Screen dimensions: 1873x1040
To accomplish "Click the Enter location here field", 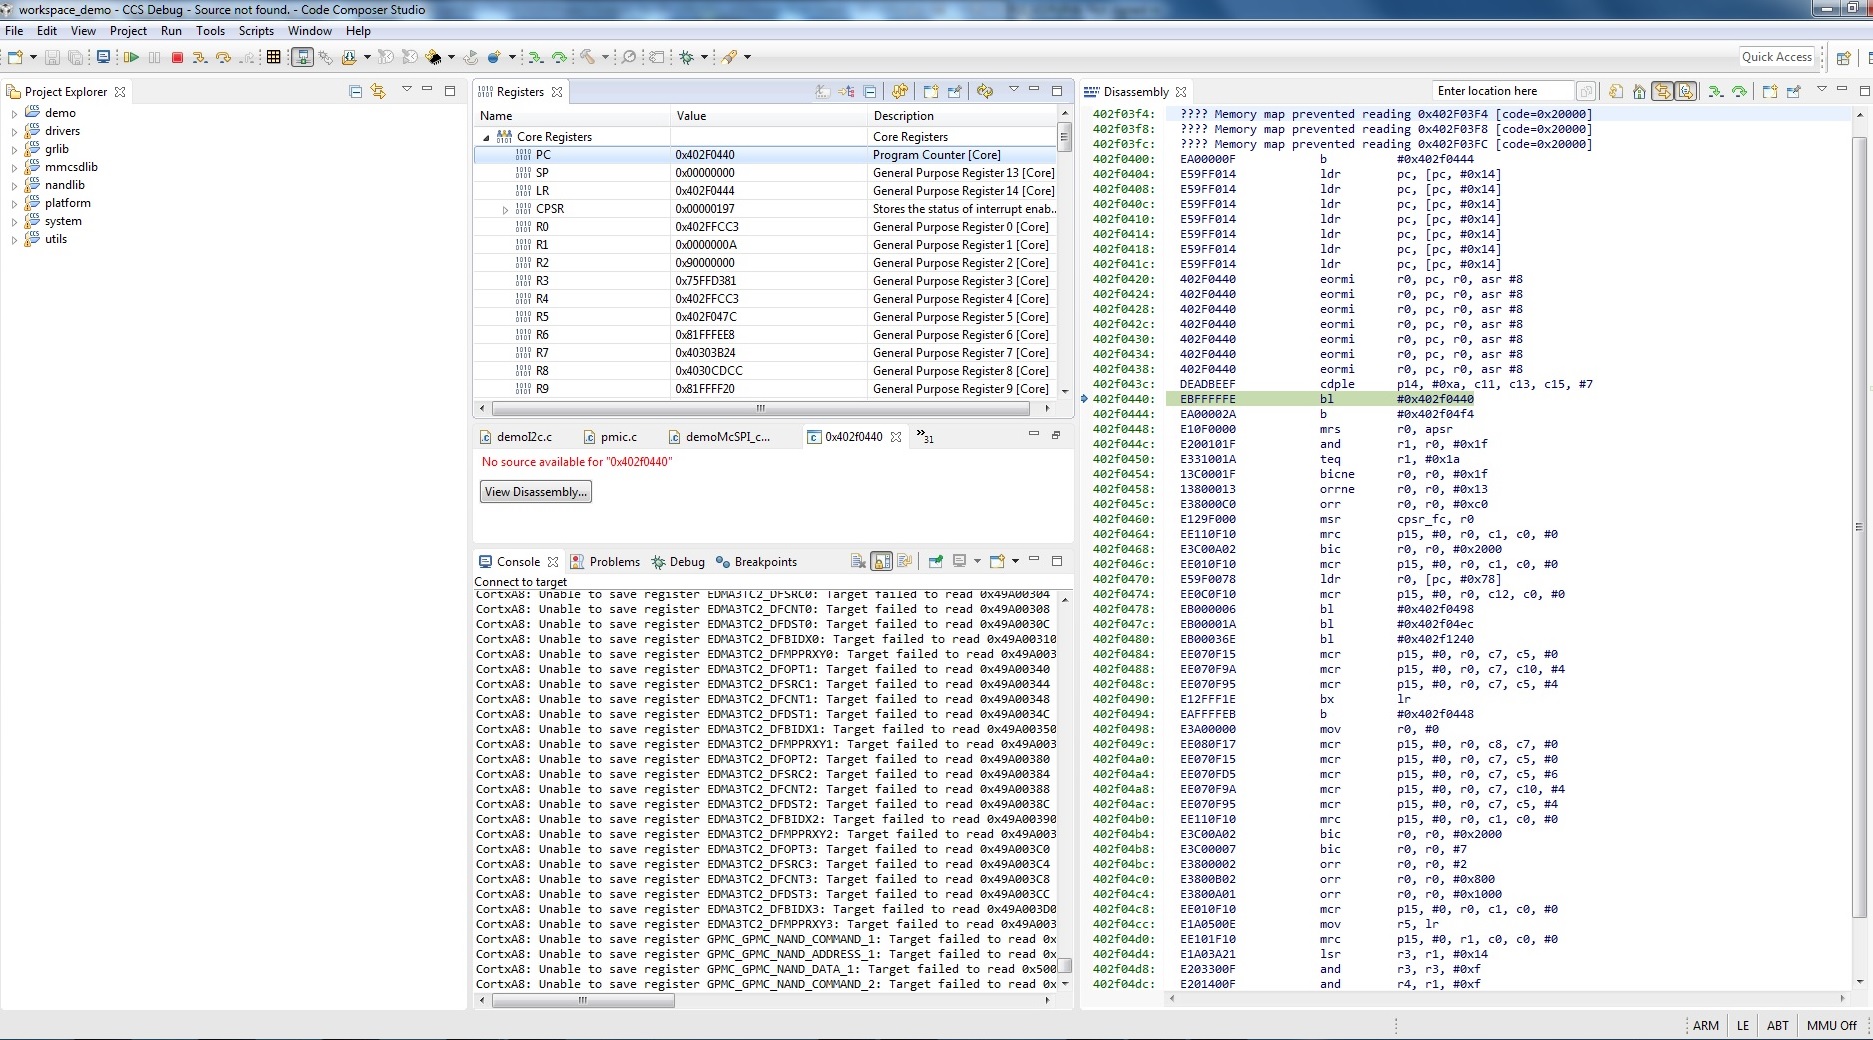I will click(1502, 91).
